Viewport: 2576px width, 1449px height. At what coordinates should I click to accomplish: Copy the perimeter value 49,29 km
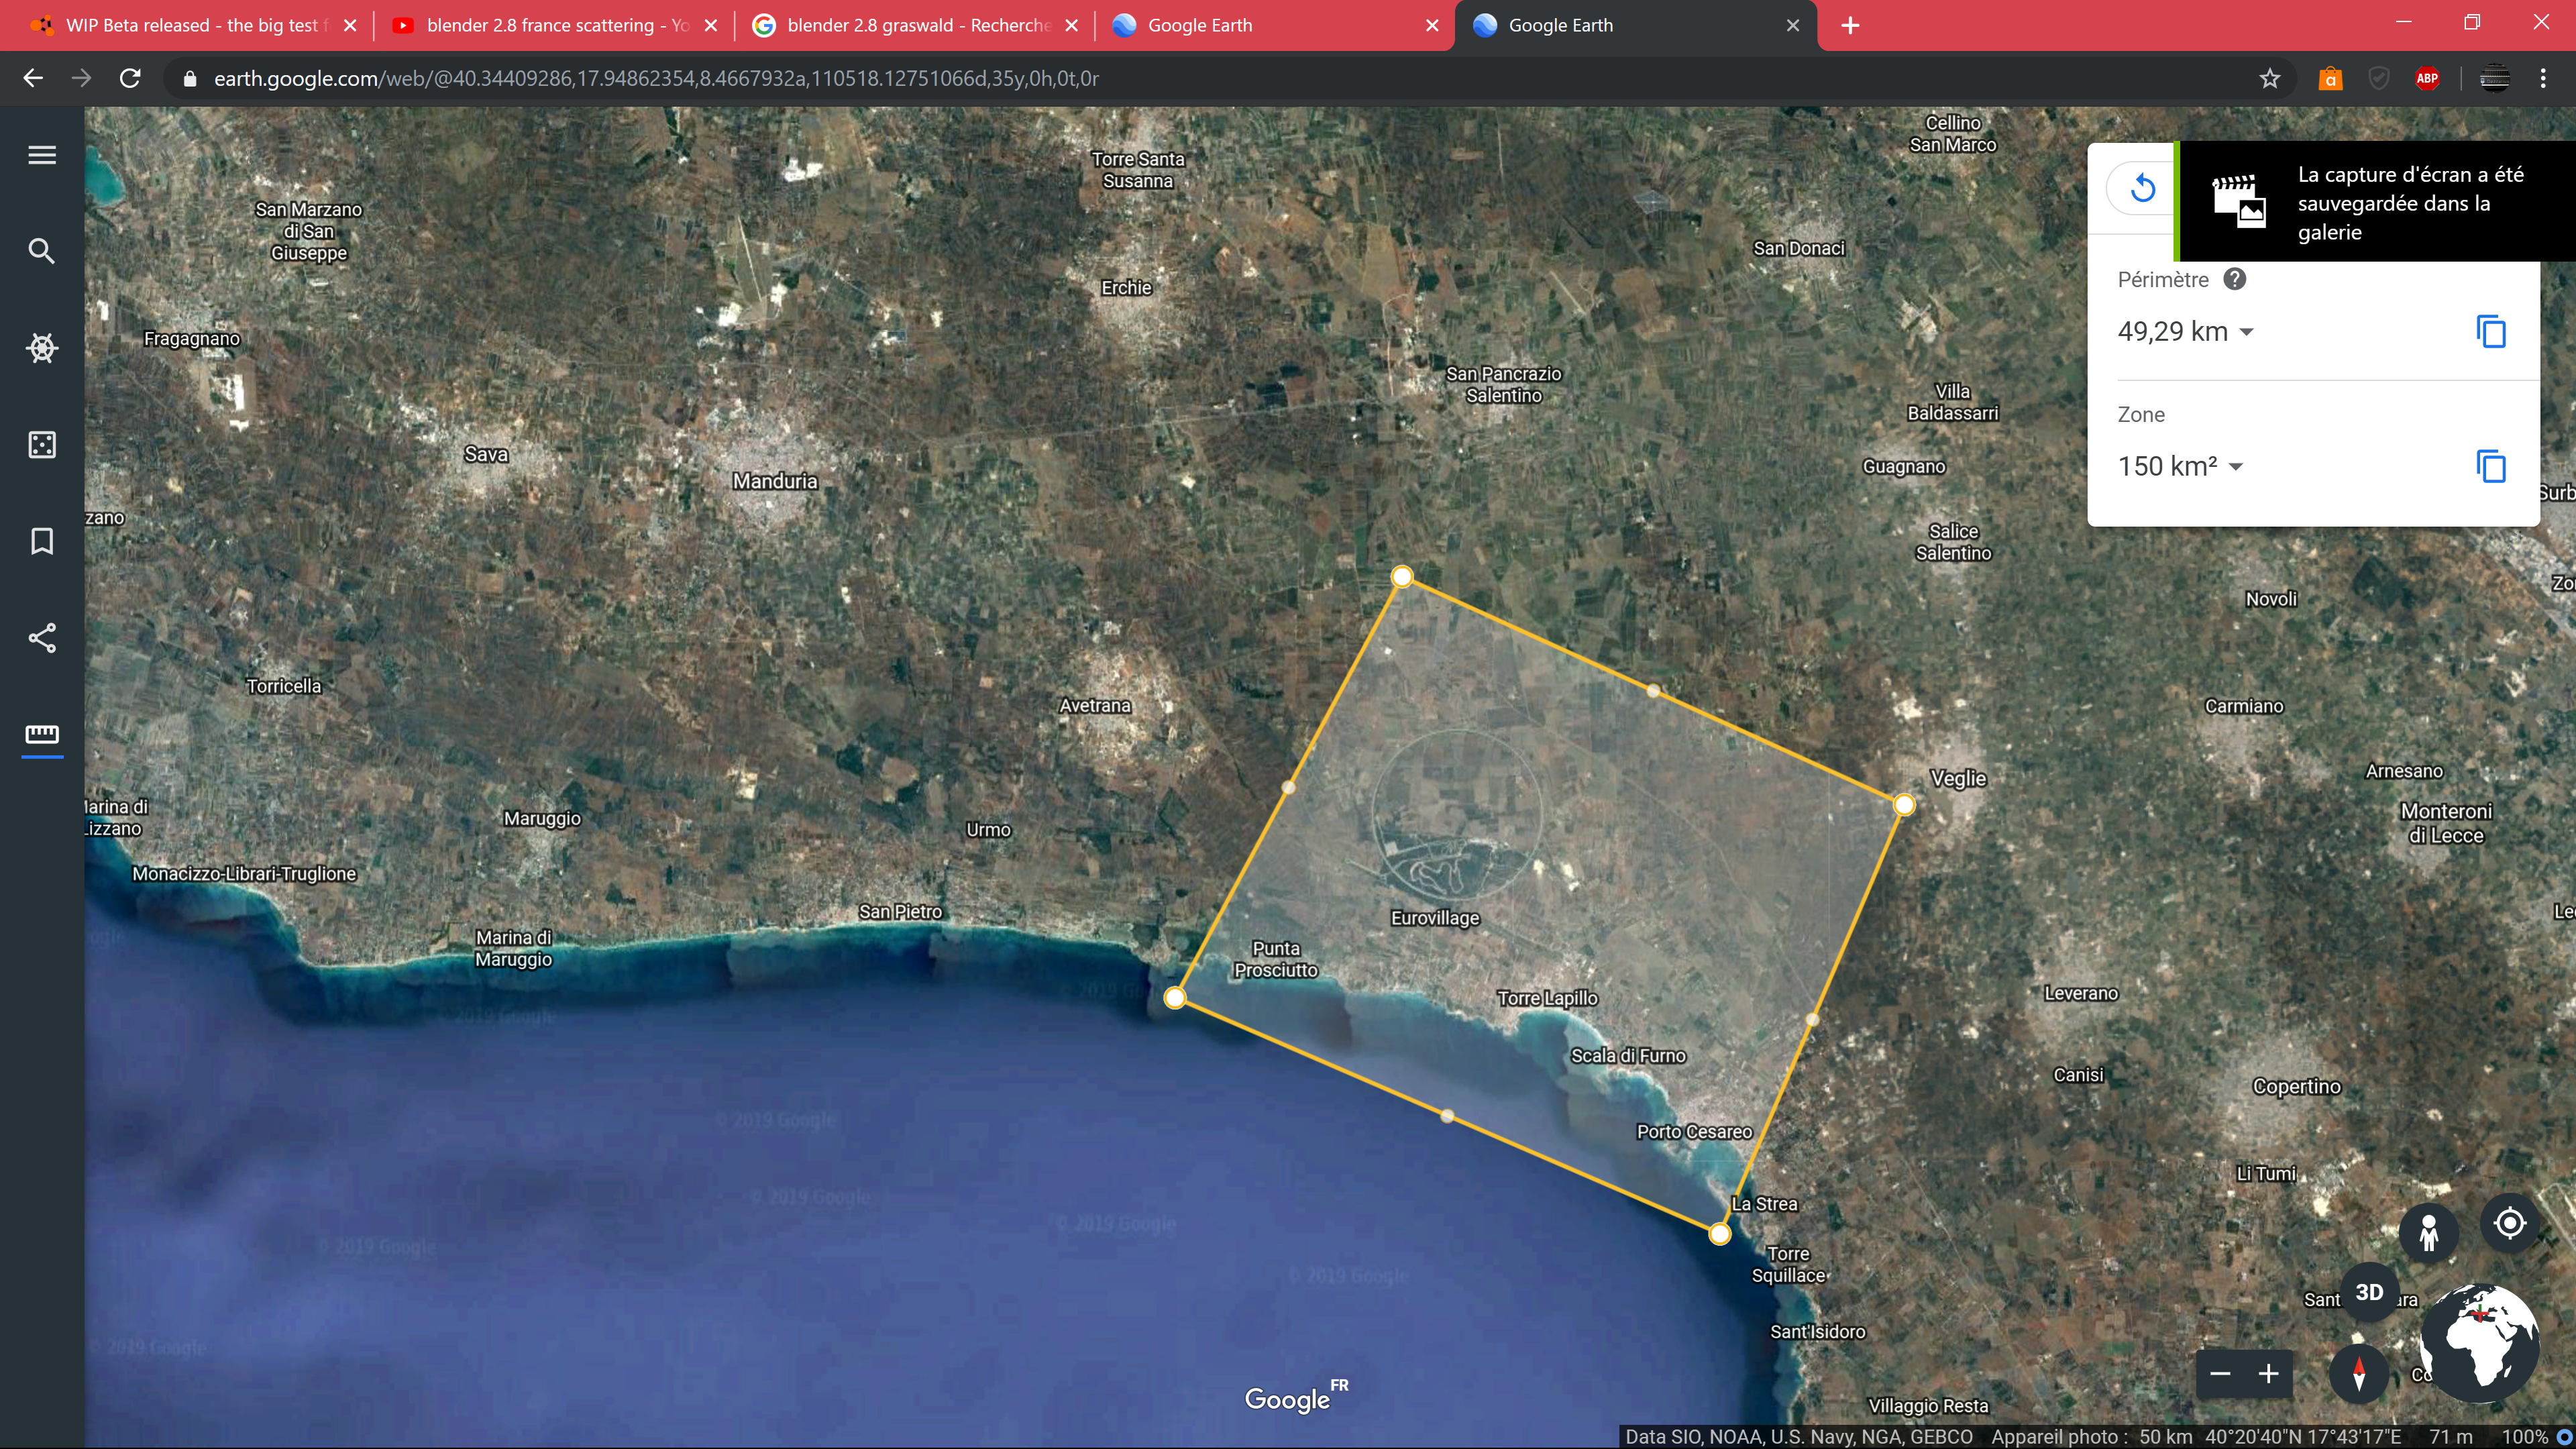coord(2491,331)
